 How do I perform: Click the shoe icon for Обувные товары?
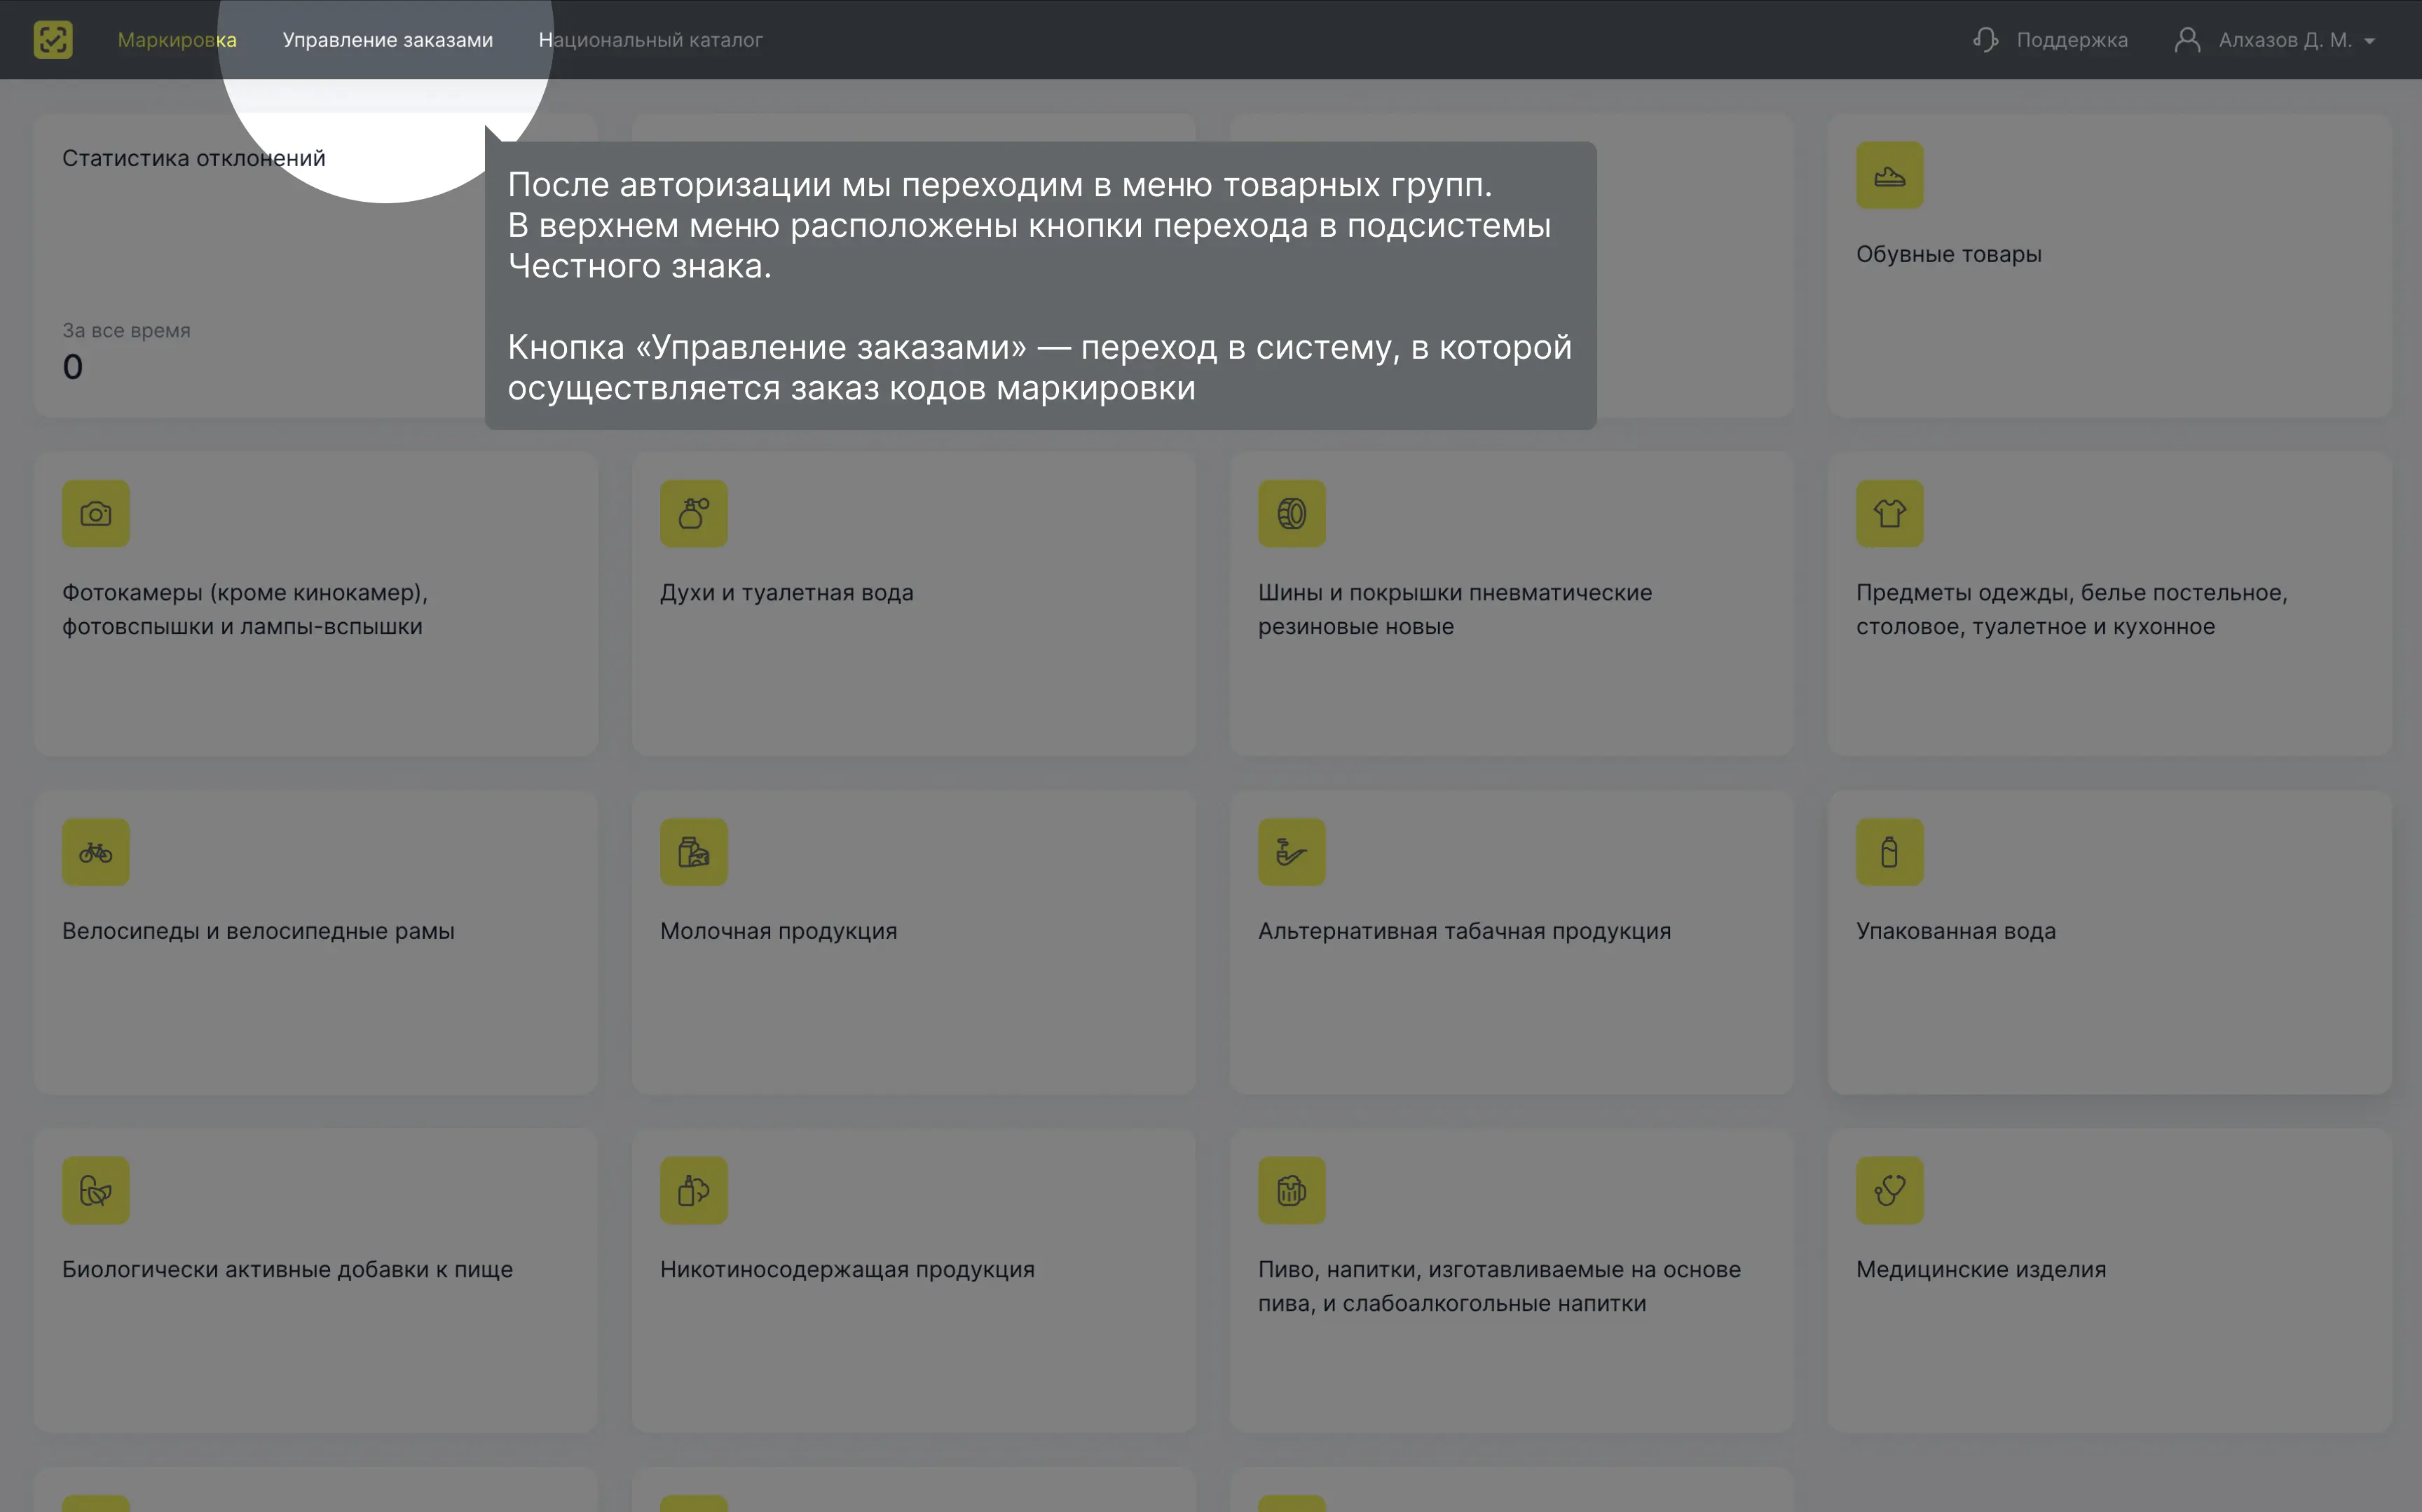pos(1889,175)
